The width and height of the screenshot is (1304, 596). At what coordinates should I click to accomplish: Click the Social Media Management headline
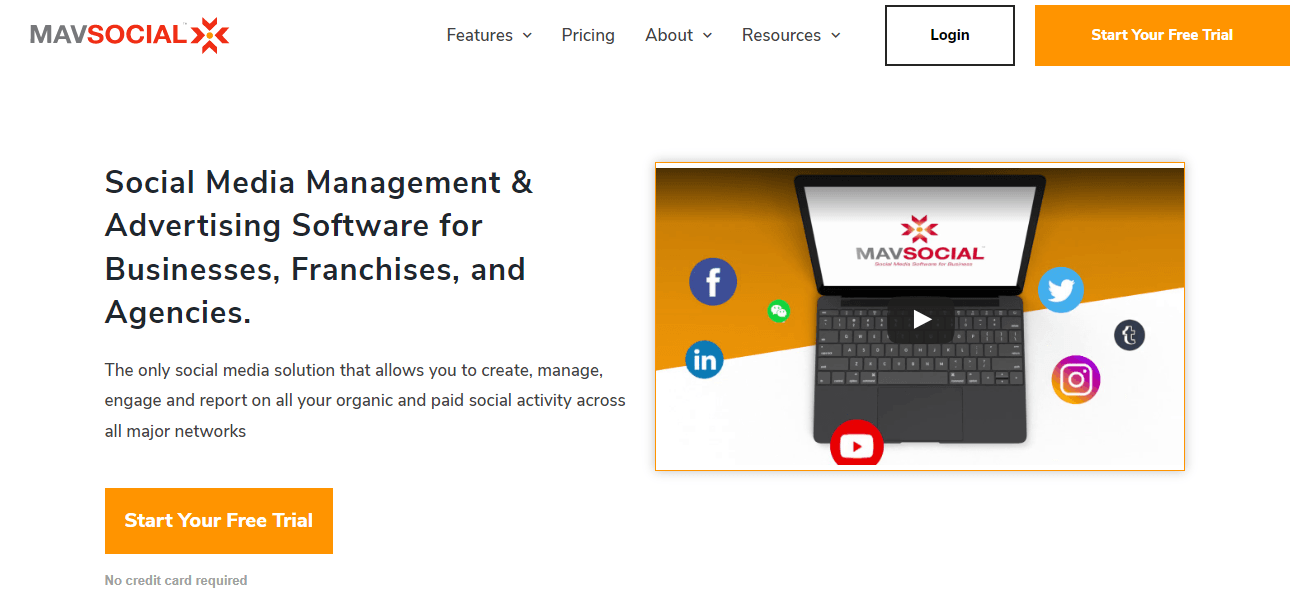(319, 248)
